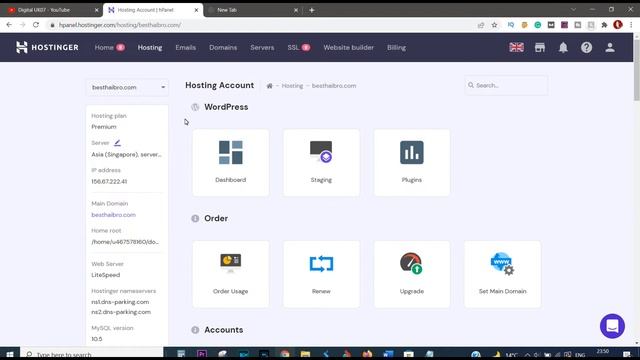The width and height of the screenshot is (640, 360).
Task: Go to the Servers menu
Action: coord(262,47)
